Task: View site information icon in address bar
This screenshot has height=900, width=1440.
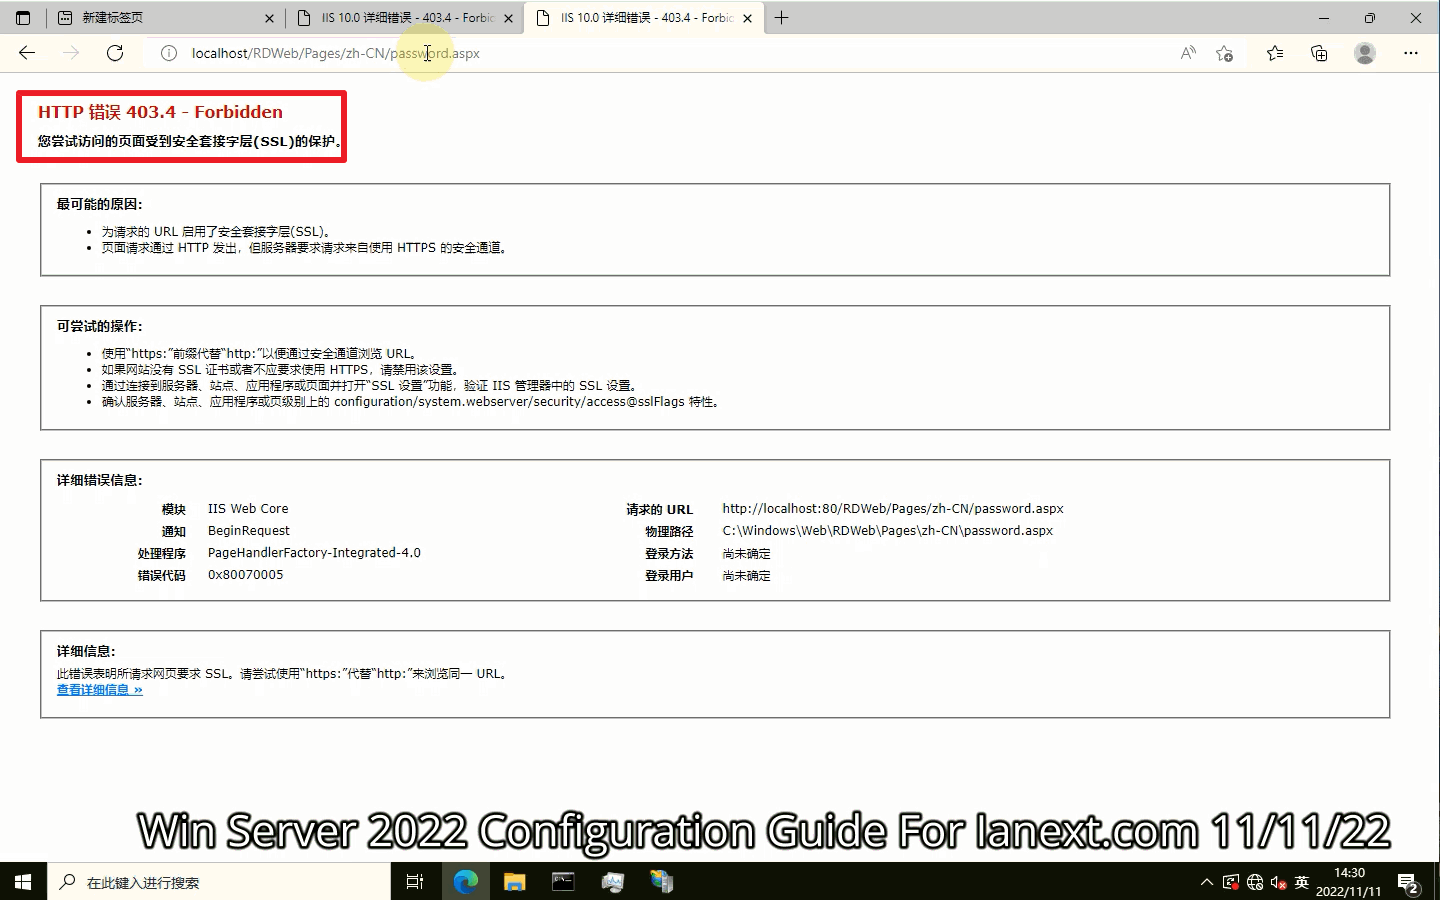Action: point(169,53)
